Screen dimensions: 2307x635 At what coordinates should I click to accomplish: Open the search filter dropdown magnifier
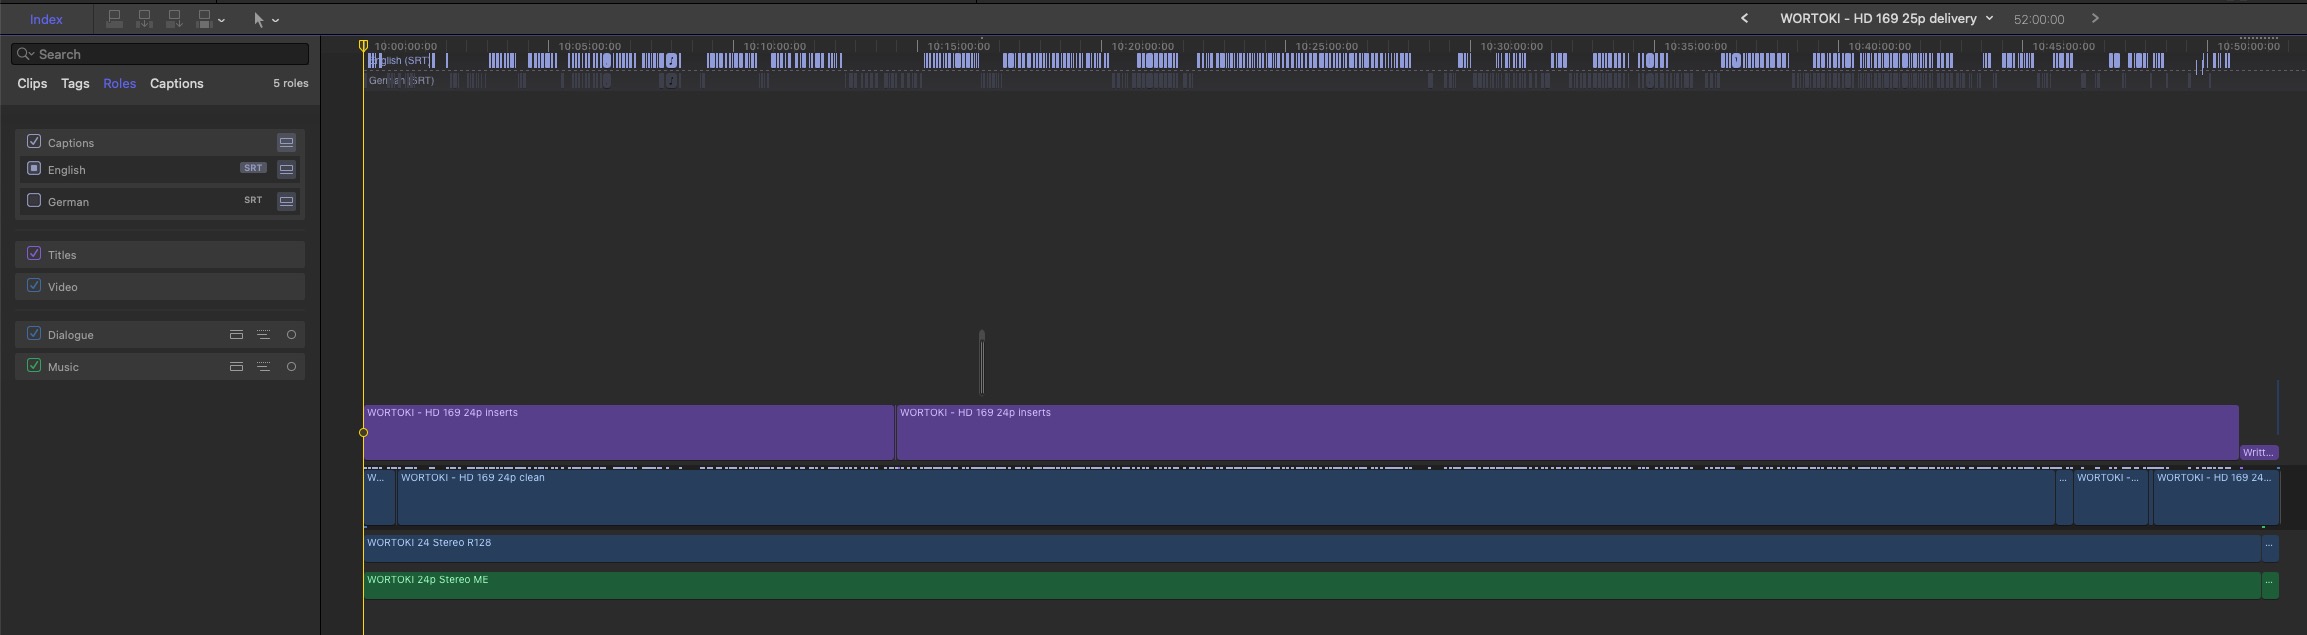25,54
